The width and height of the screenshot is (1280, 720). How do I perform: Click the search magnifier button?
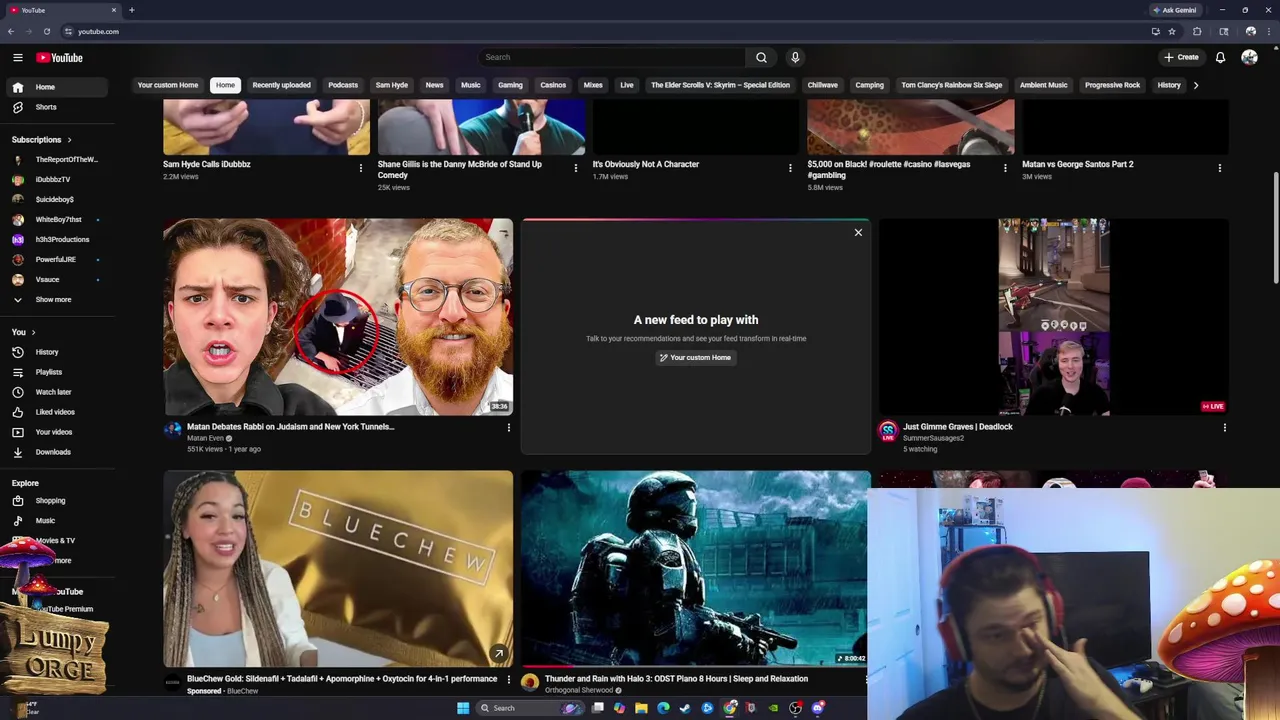pos(761,57)
